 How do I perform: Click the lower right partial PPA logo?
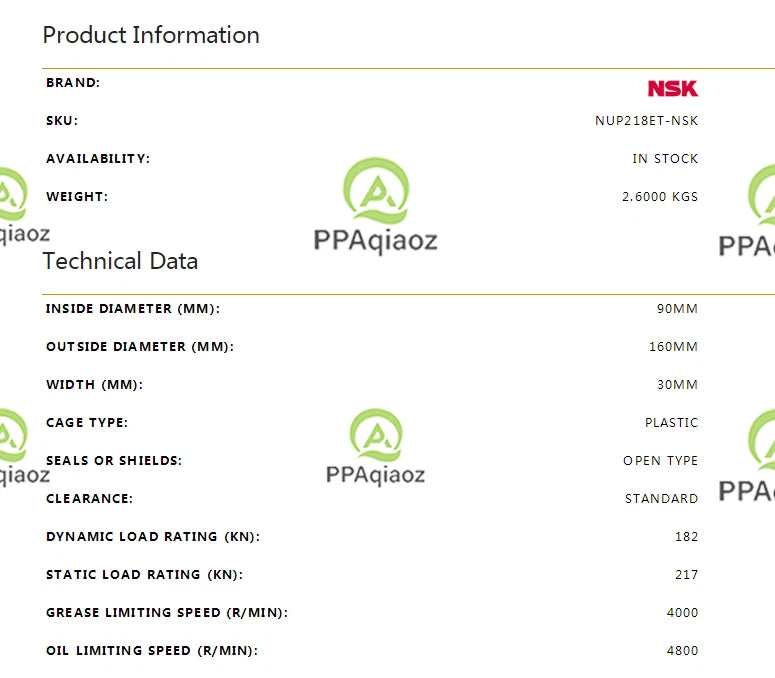coord(747,456)
